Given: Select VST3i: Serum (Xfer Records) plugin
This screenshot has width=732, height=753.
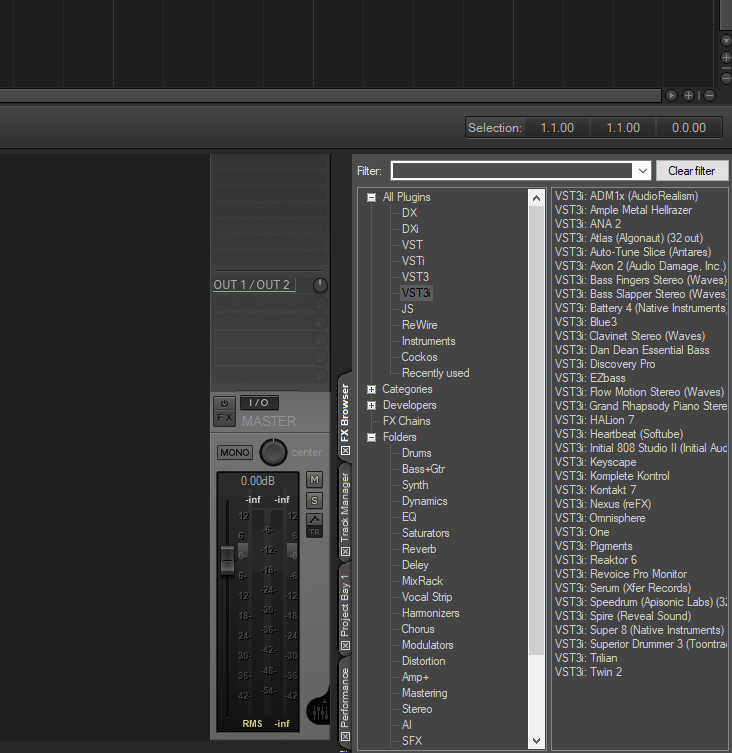Looking at the screenshot, I should (x=623, y=588).
